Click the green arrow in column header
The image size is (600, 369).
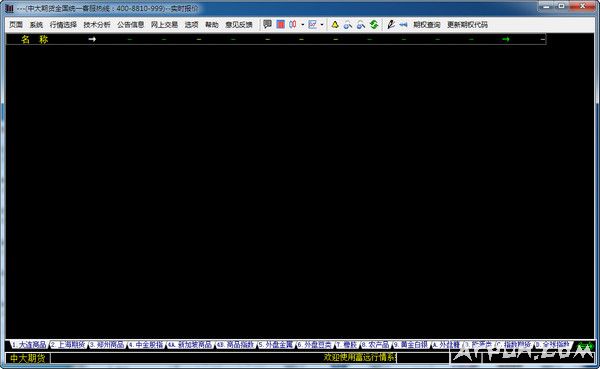(506, 39)
